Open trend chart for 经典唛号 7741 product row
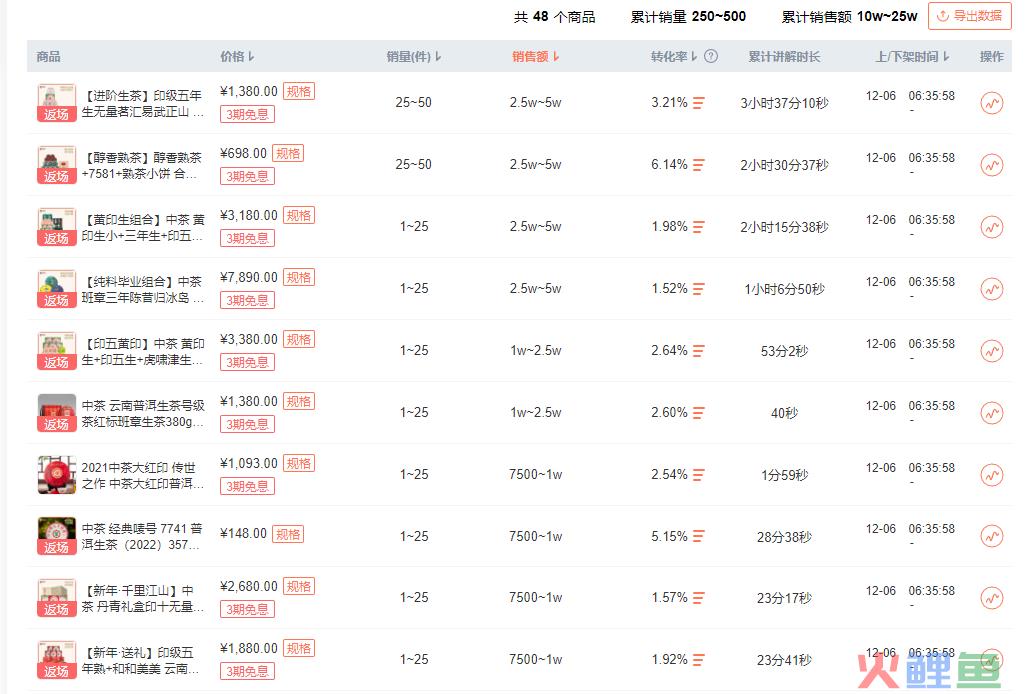Viewport: 1025px width, 694px height. tap(992, 537)
